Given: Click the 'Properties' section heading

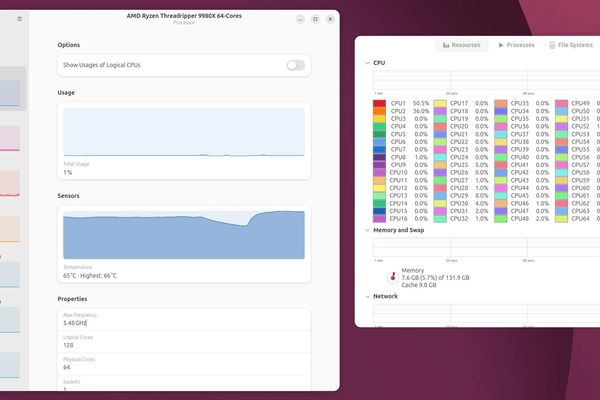Looking at the screenshot, I should pyautogui.click(x=72, y=299).
